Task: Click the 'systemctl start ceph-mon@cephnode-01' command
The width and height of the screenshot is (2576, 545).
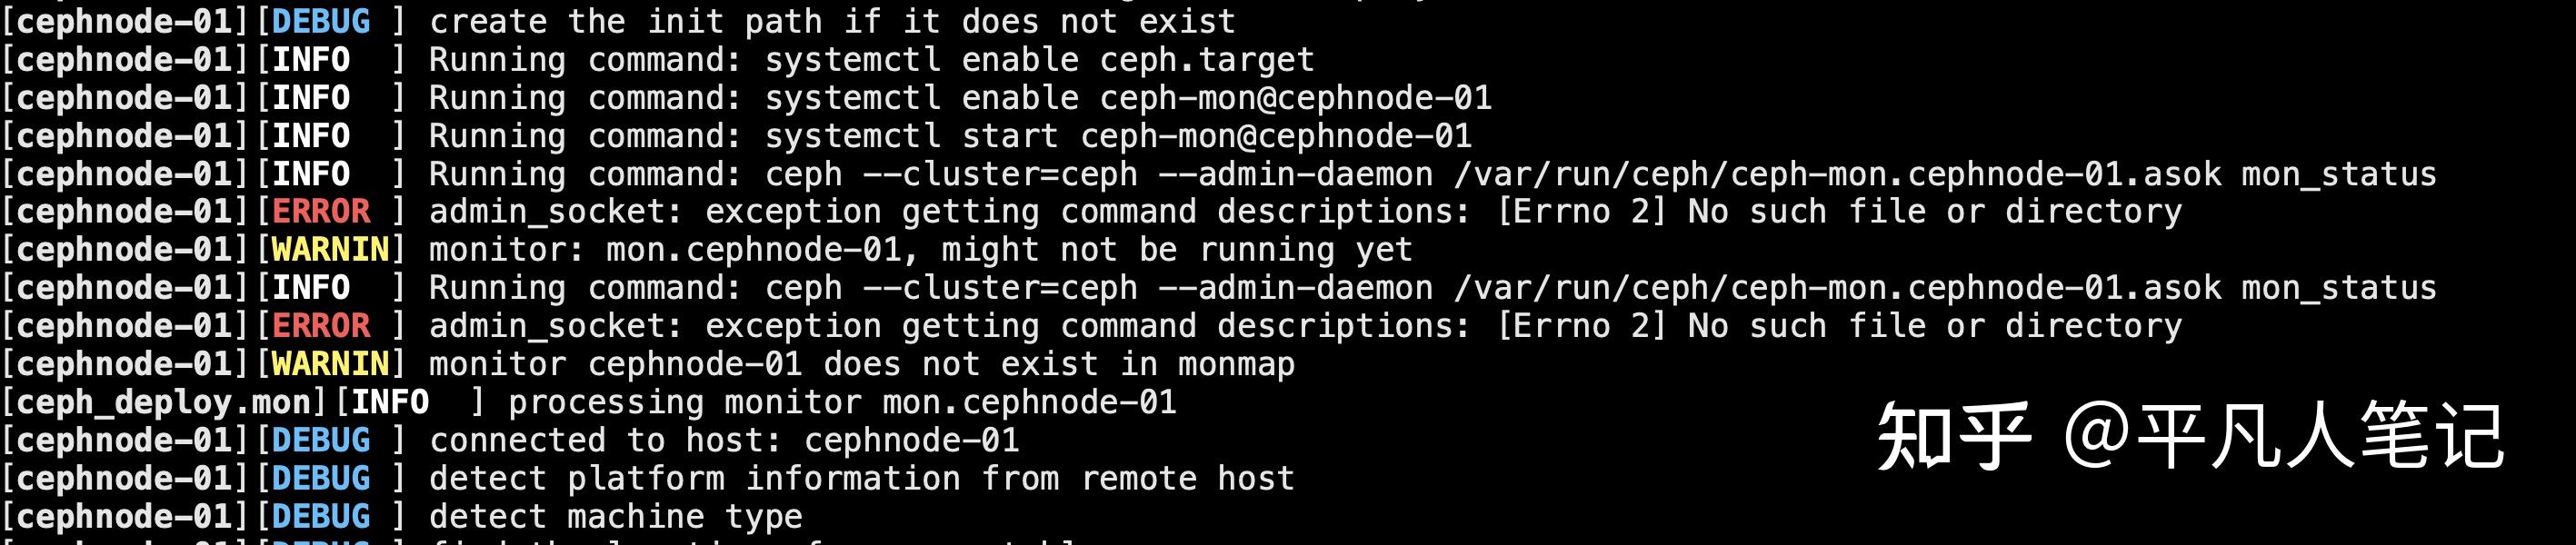Action: [1117, 135]
